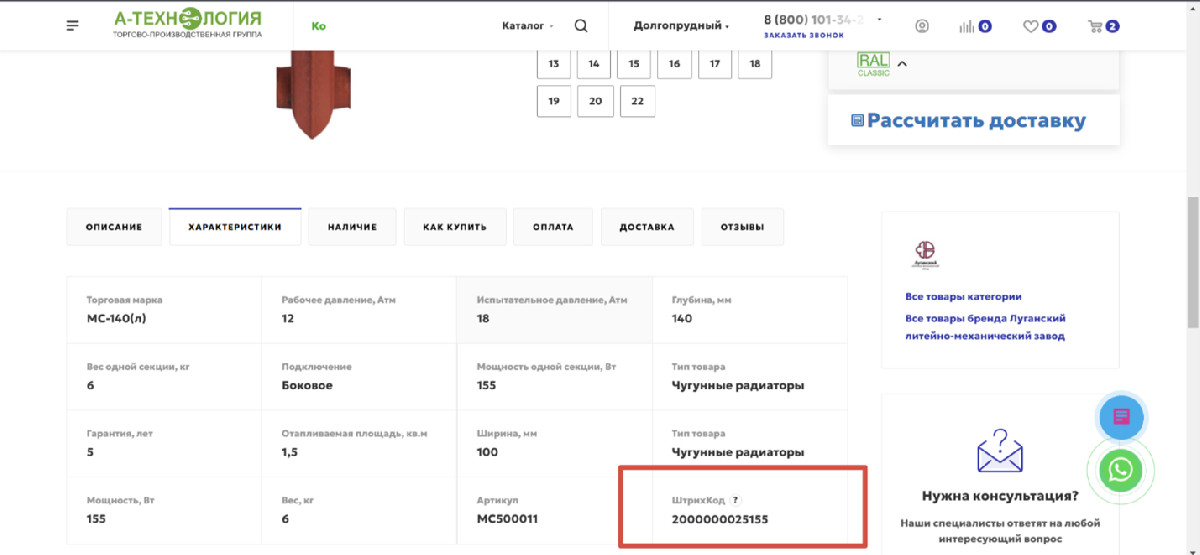Viewport: 1200px width, 555px height.
Task: Open the favorites heart icon
Action: [x=1030, y=26]
